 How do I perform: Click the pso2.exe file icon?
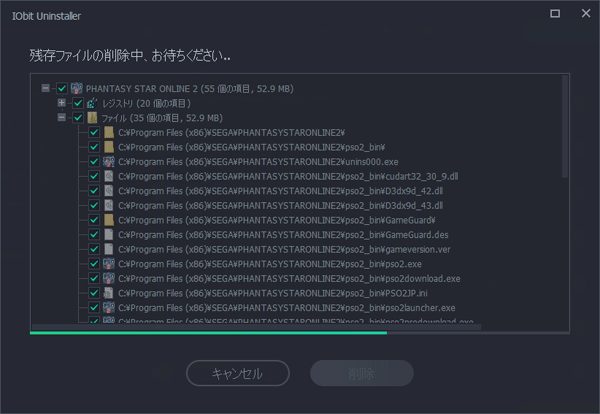coord(109,264)
